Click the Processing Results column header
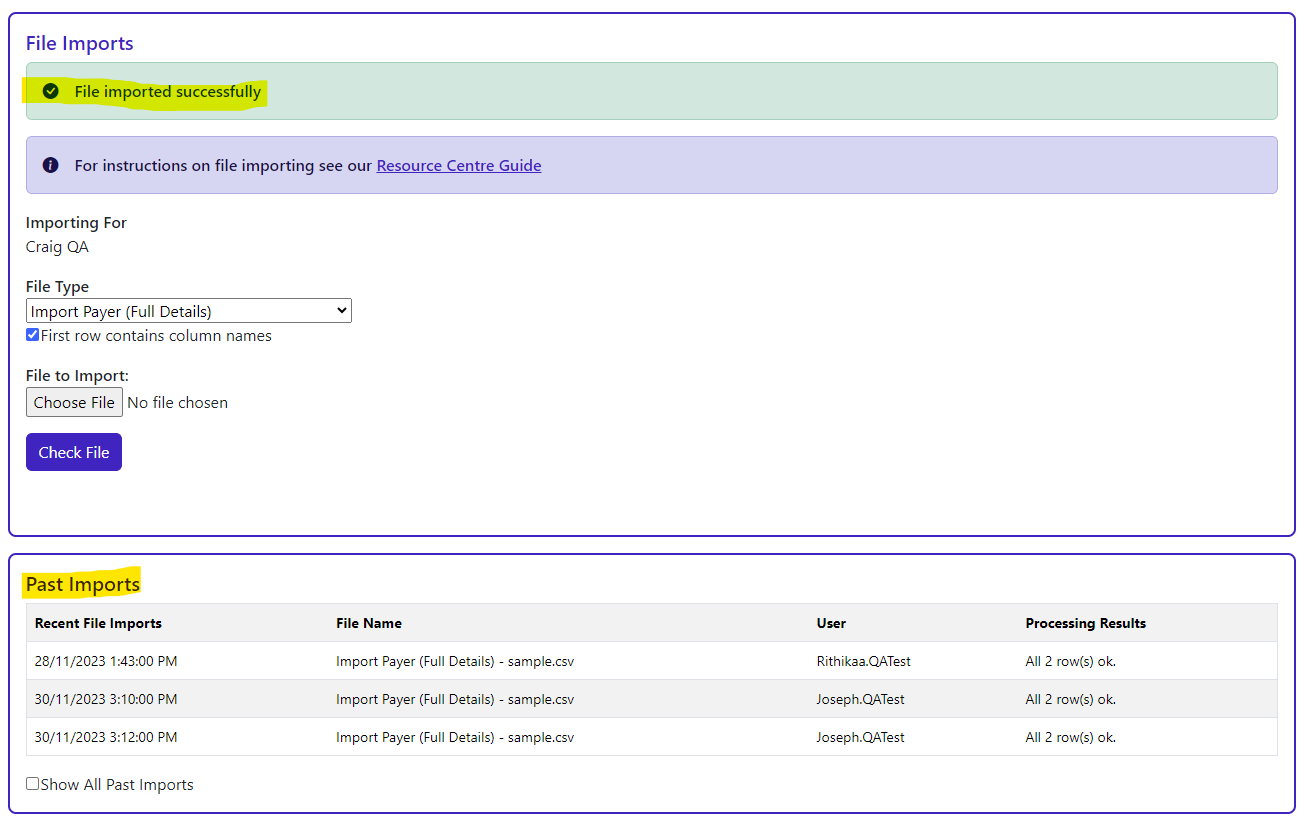The width and height of the screenshot is (1306, 821). [x=1085, y=623]
